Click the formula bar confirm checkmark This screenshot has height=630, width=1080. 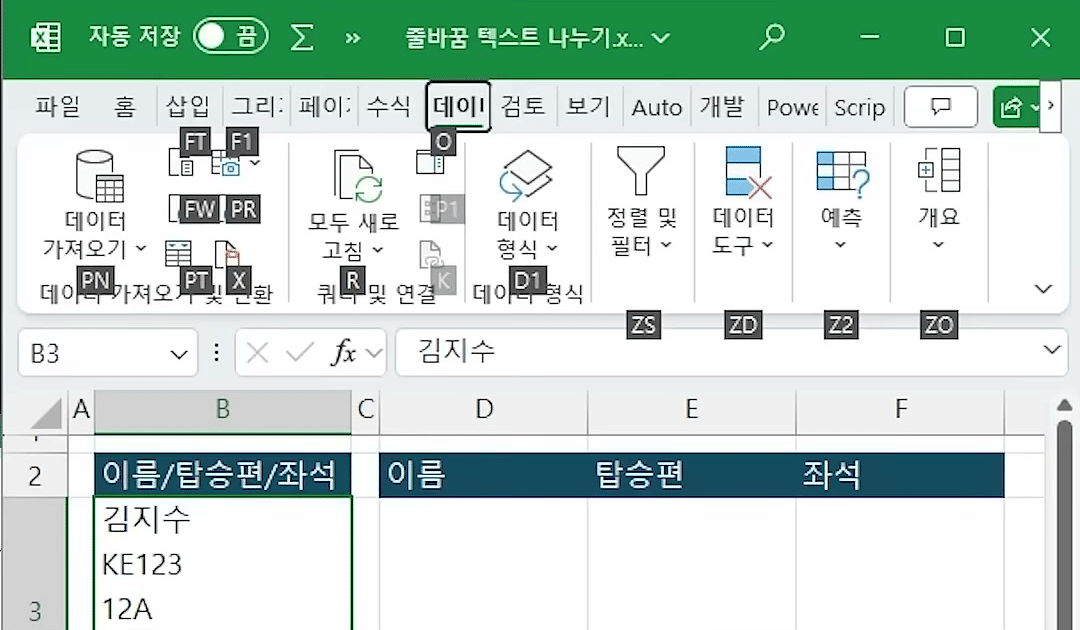[300, 353]
